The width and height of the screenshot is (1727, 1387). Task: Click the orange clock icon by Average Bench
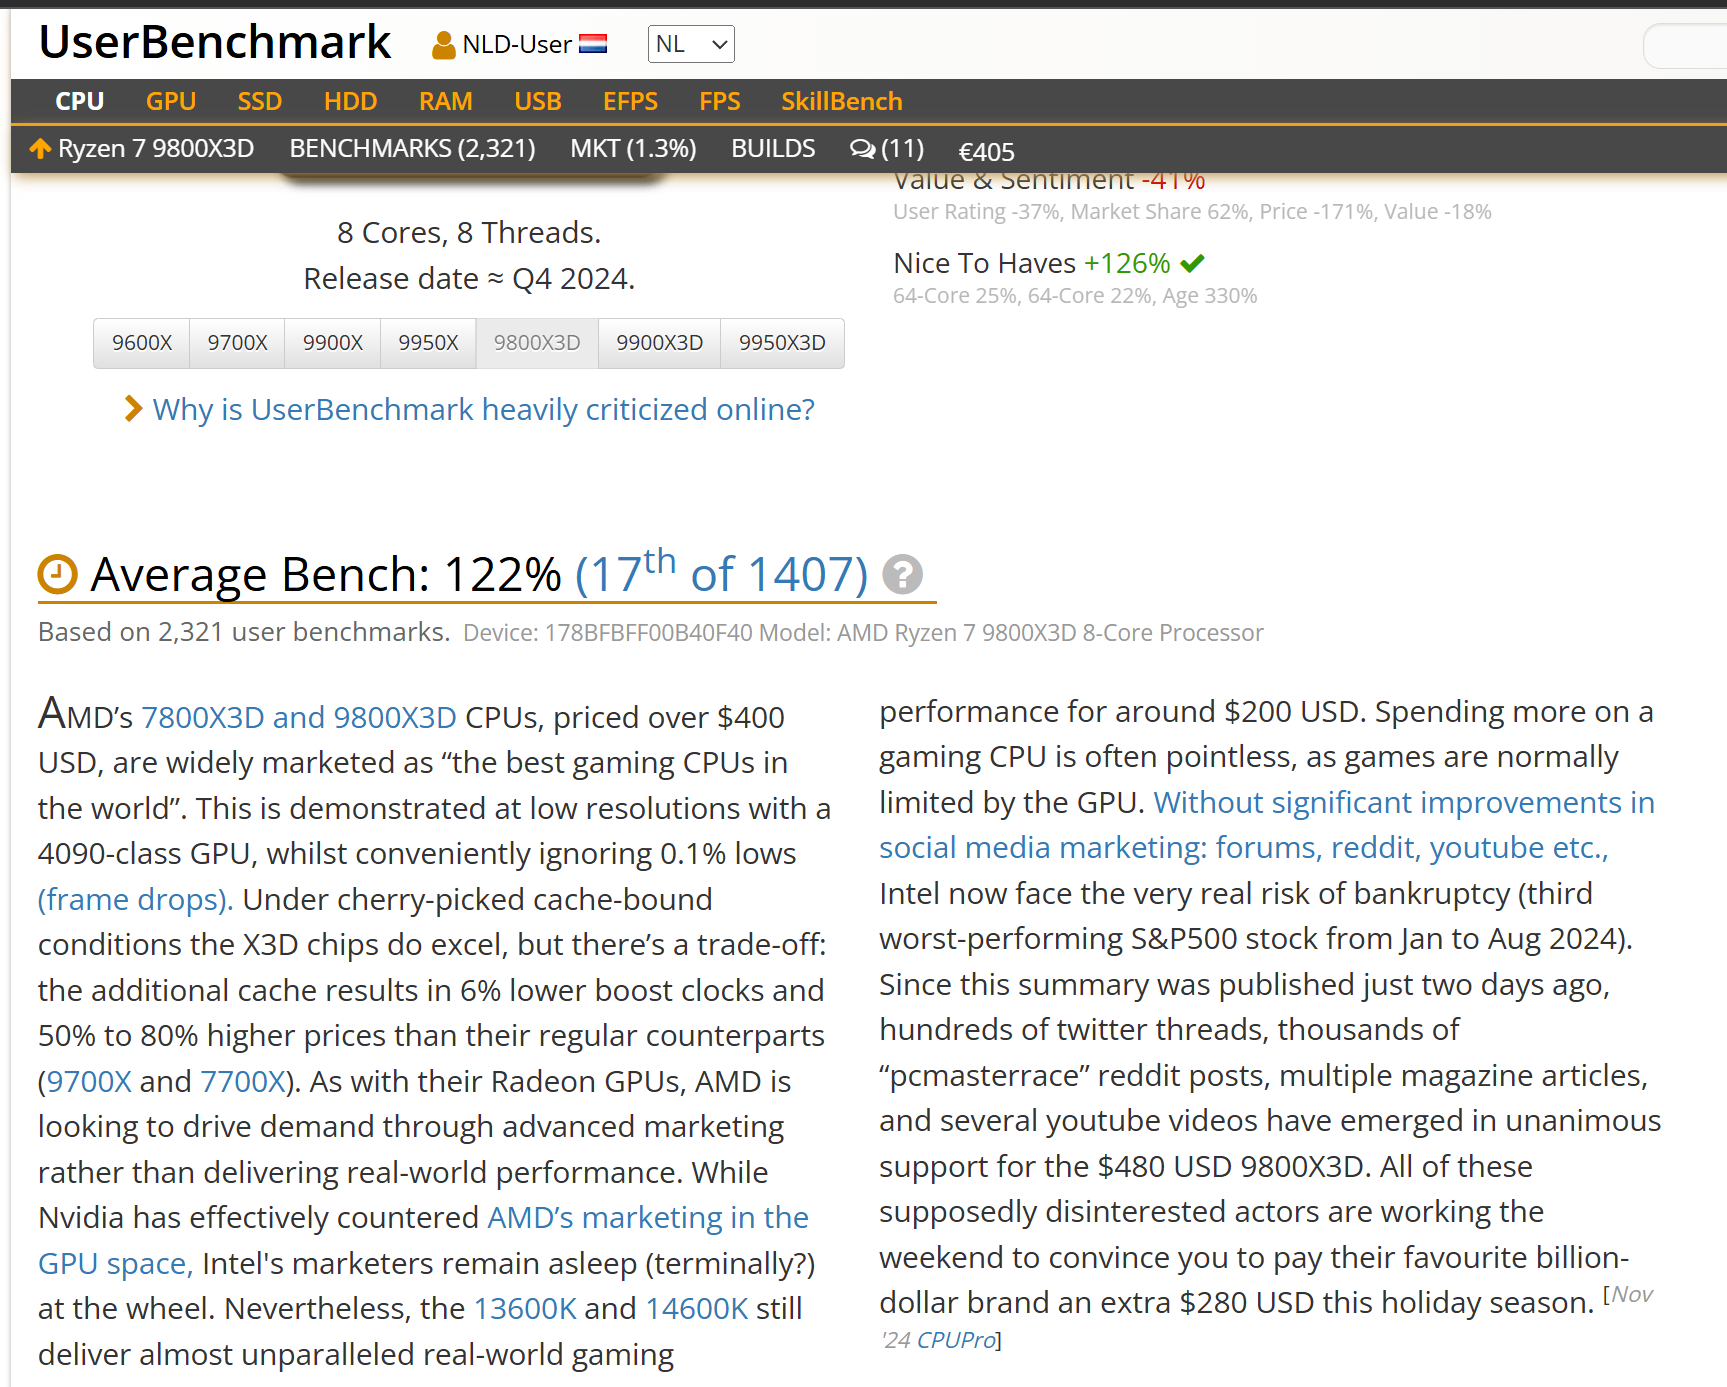point(58,574)
